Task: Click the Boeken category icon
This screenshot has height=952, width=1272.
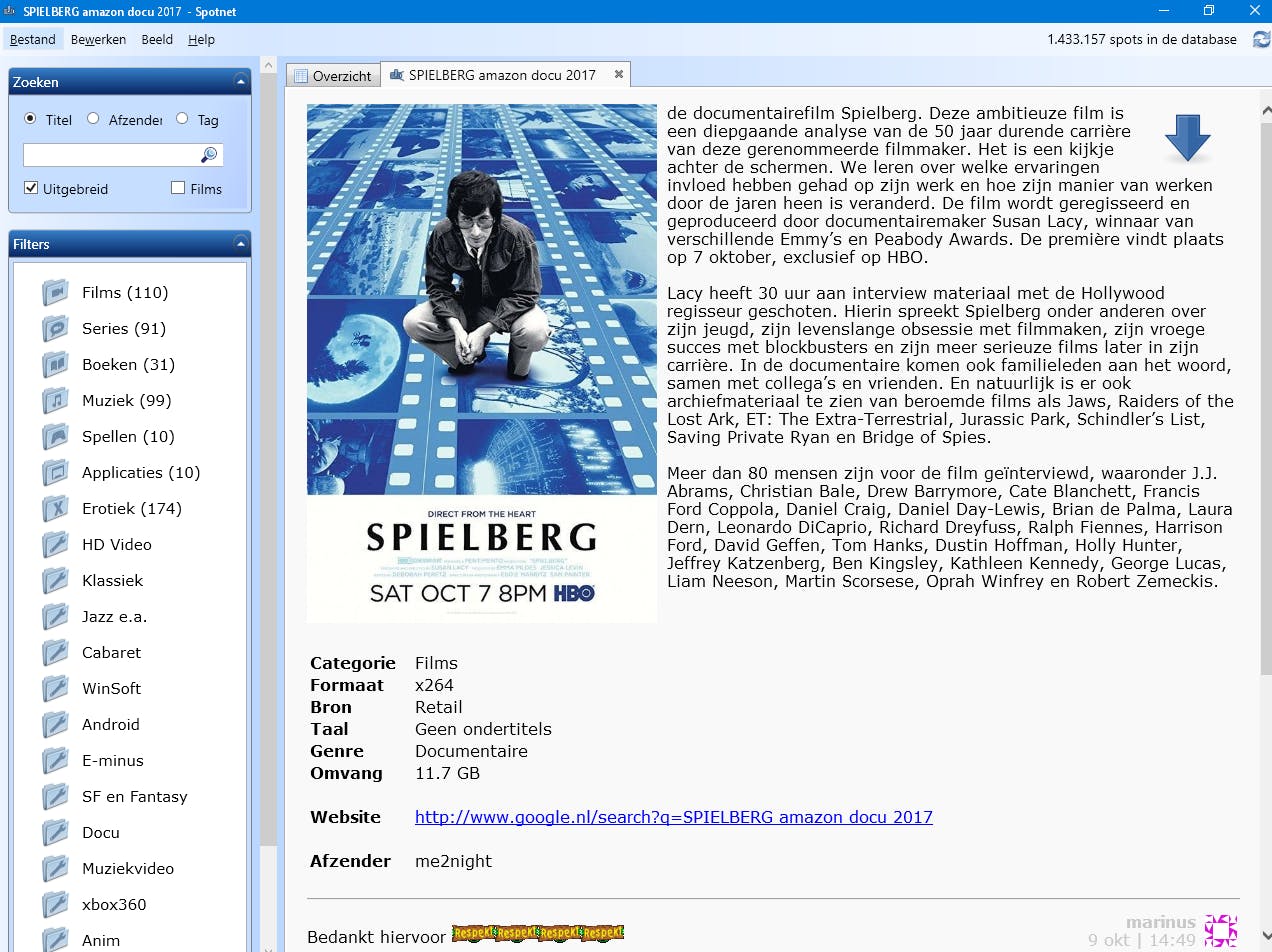Action: click(57, 364)
